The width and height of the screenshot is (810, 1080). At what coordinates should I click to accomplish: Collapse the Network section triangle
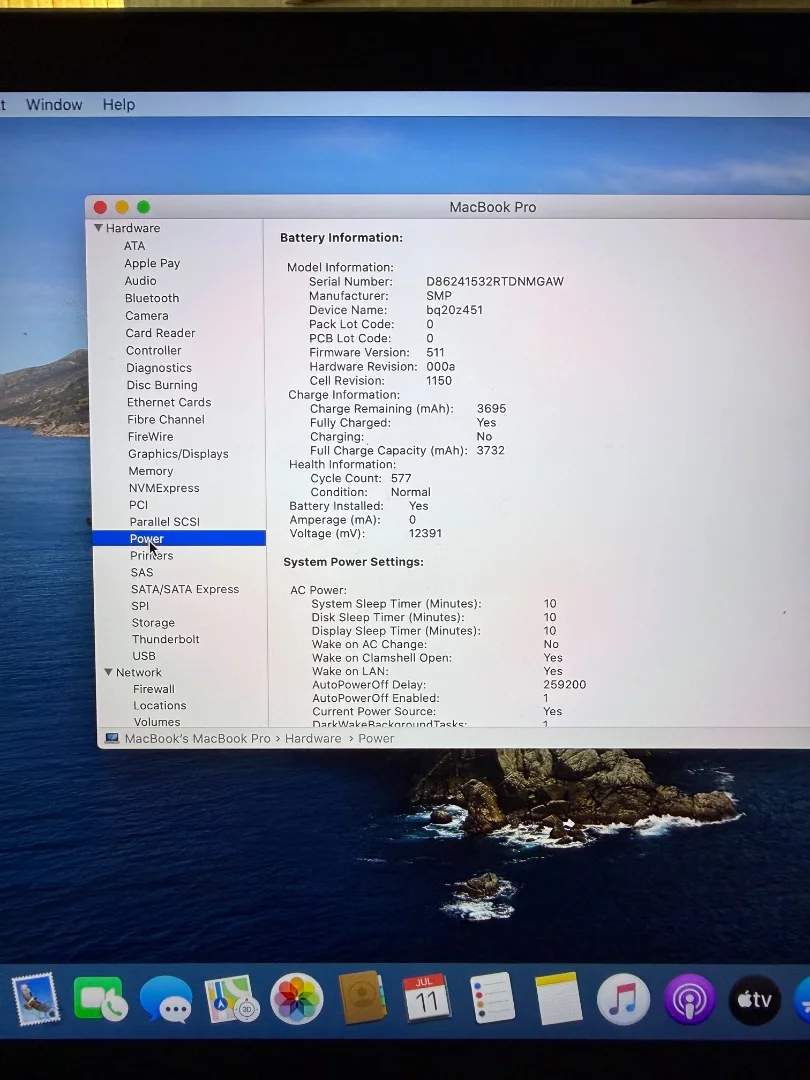pyautogui.click(x=108, y=672)
